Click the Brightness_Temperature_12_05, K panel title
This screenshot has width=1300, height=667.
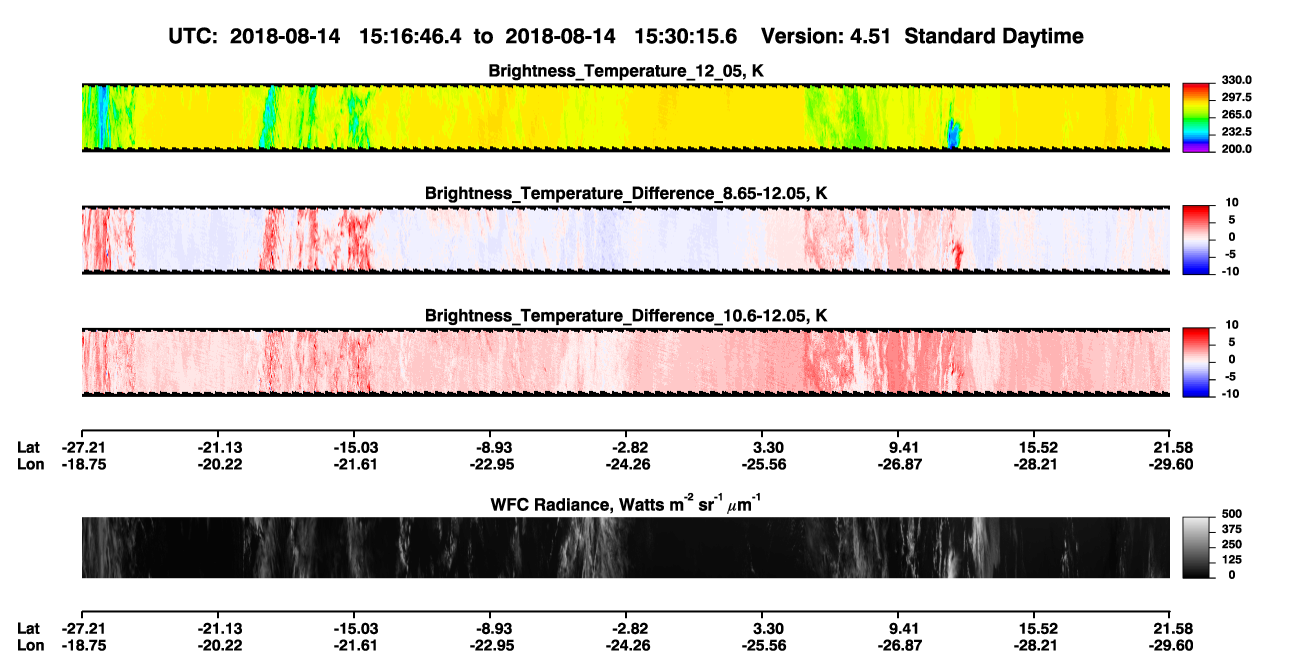pyautogui.click(x=626, y=72)
